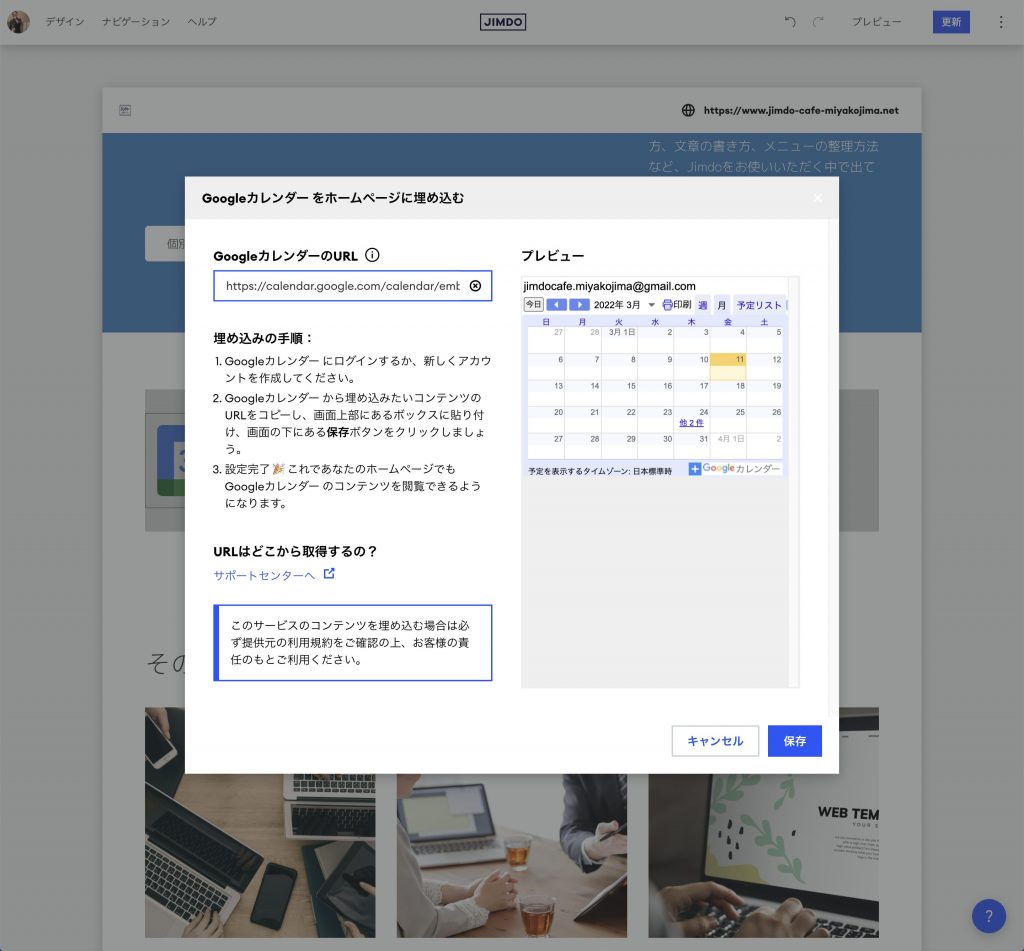This screenshot has height=951, width=1024.
Task: Open the 2022年 3月 date picker dropdown
Action: (x=651, y=305)
